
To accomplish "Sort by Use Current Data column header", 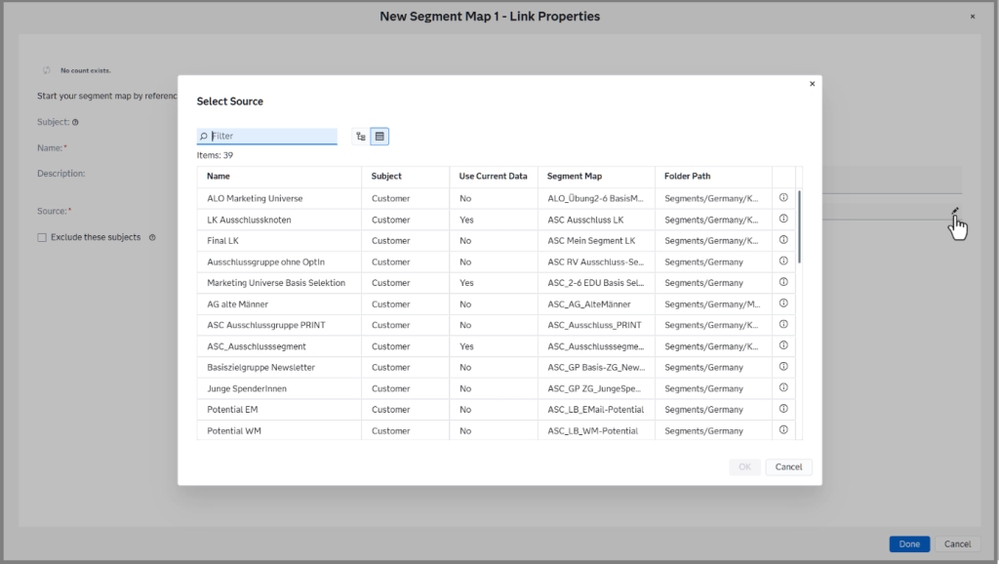I will pos(493,177).
